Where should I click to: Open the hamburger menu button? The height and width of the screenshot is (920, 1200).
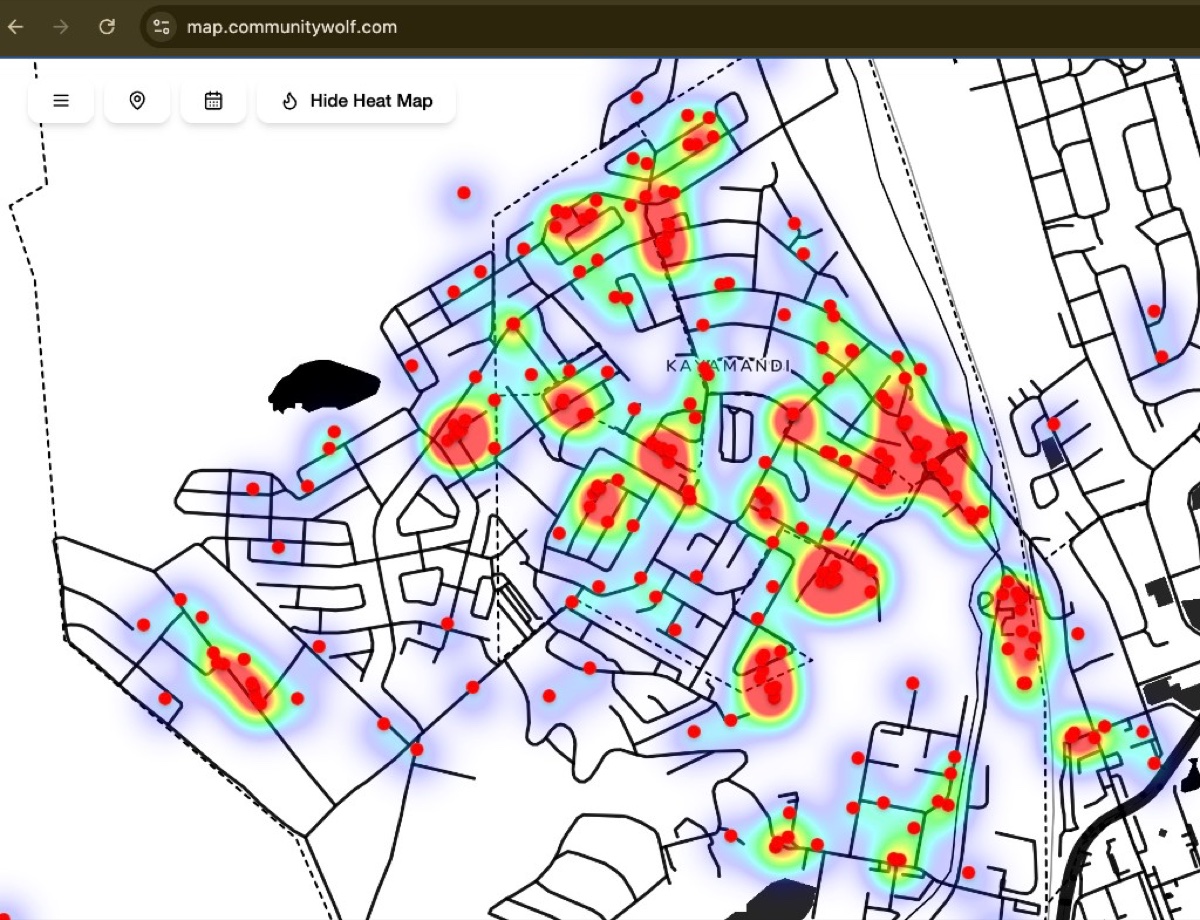(x=61, y=101)
